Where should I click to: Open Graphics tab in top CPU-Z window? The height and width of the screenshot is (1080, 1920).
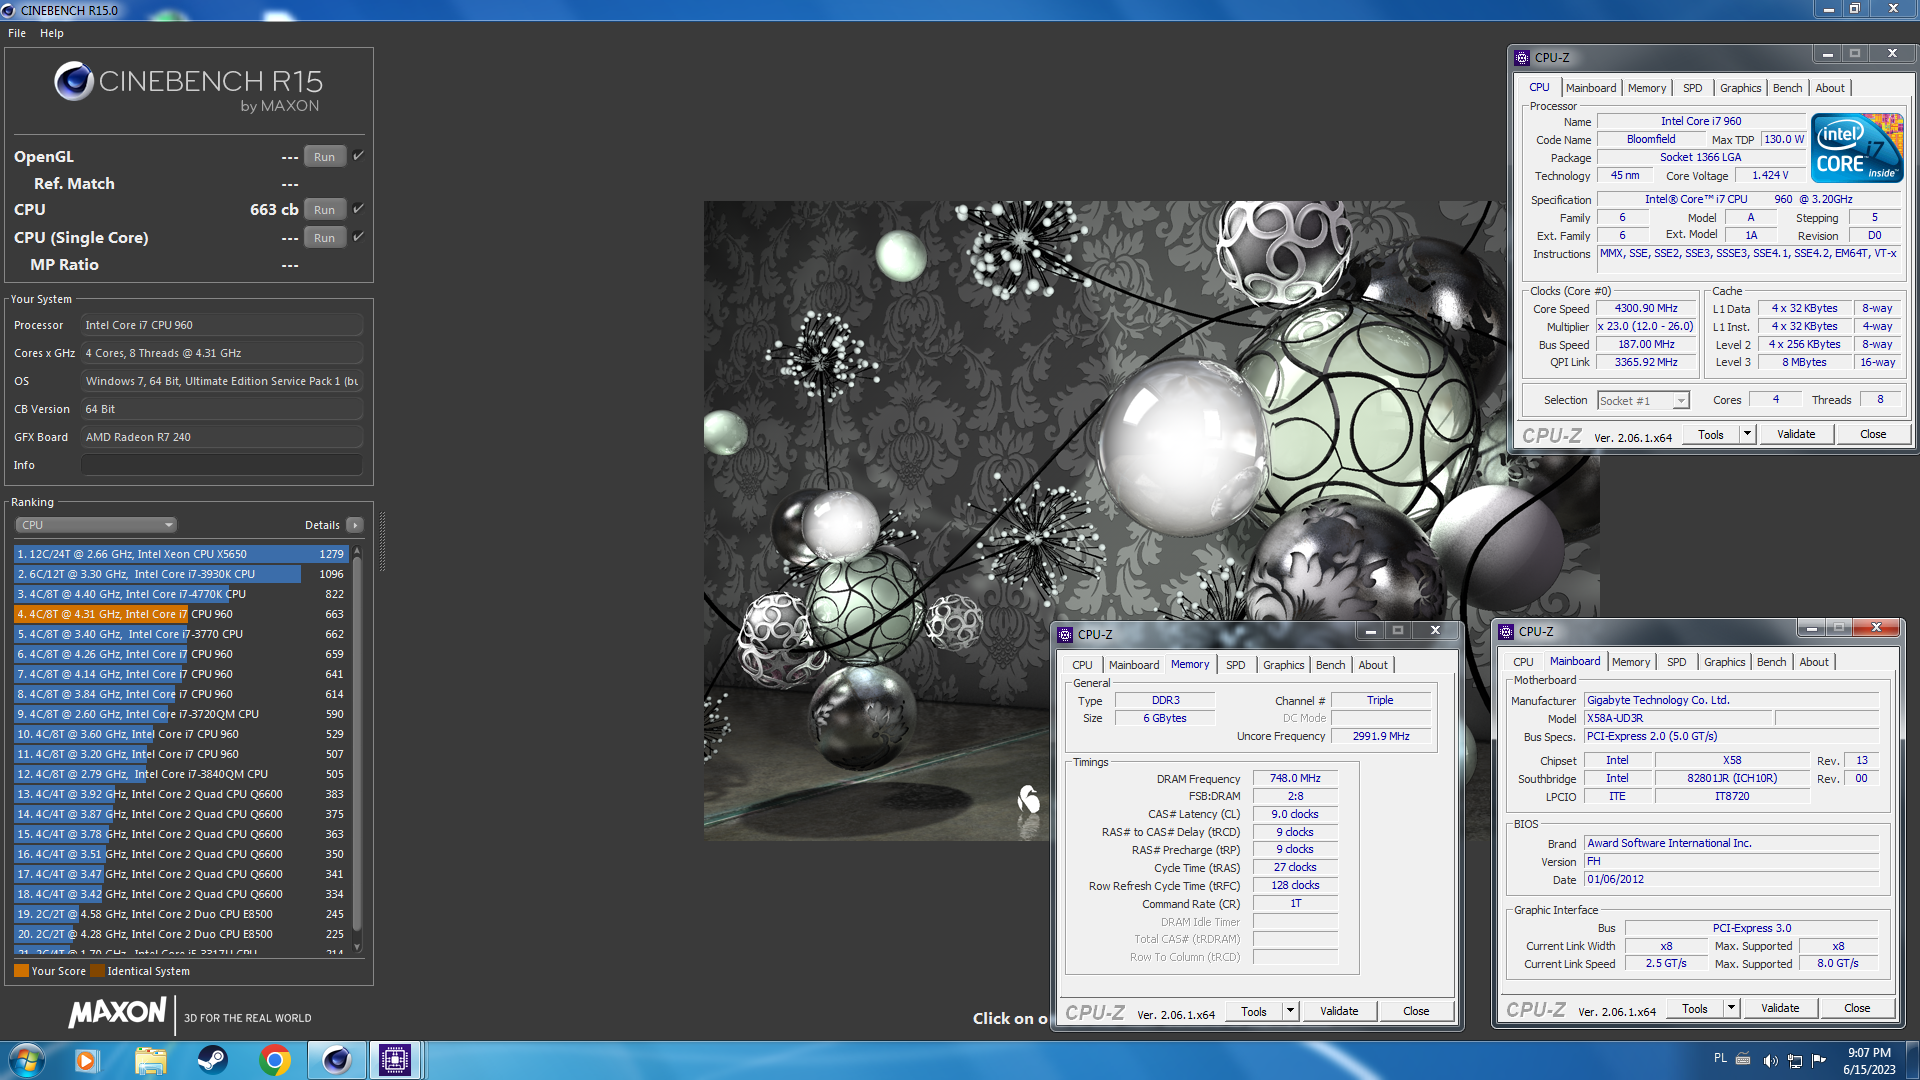(x=1740, y=88)
